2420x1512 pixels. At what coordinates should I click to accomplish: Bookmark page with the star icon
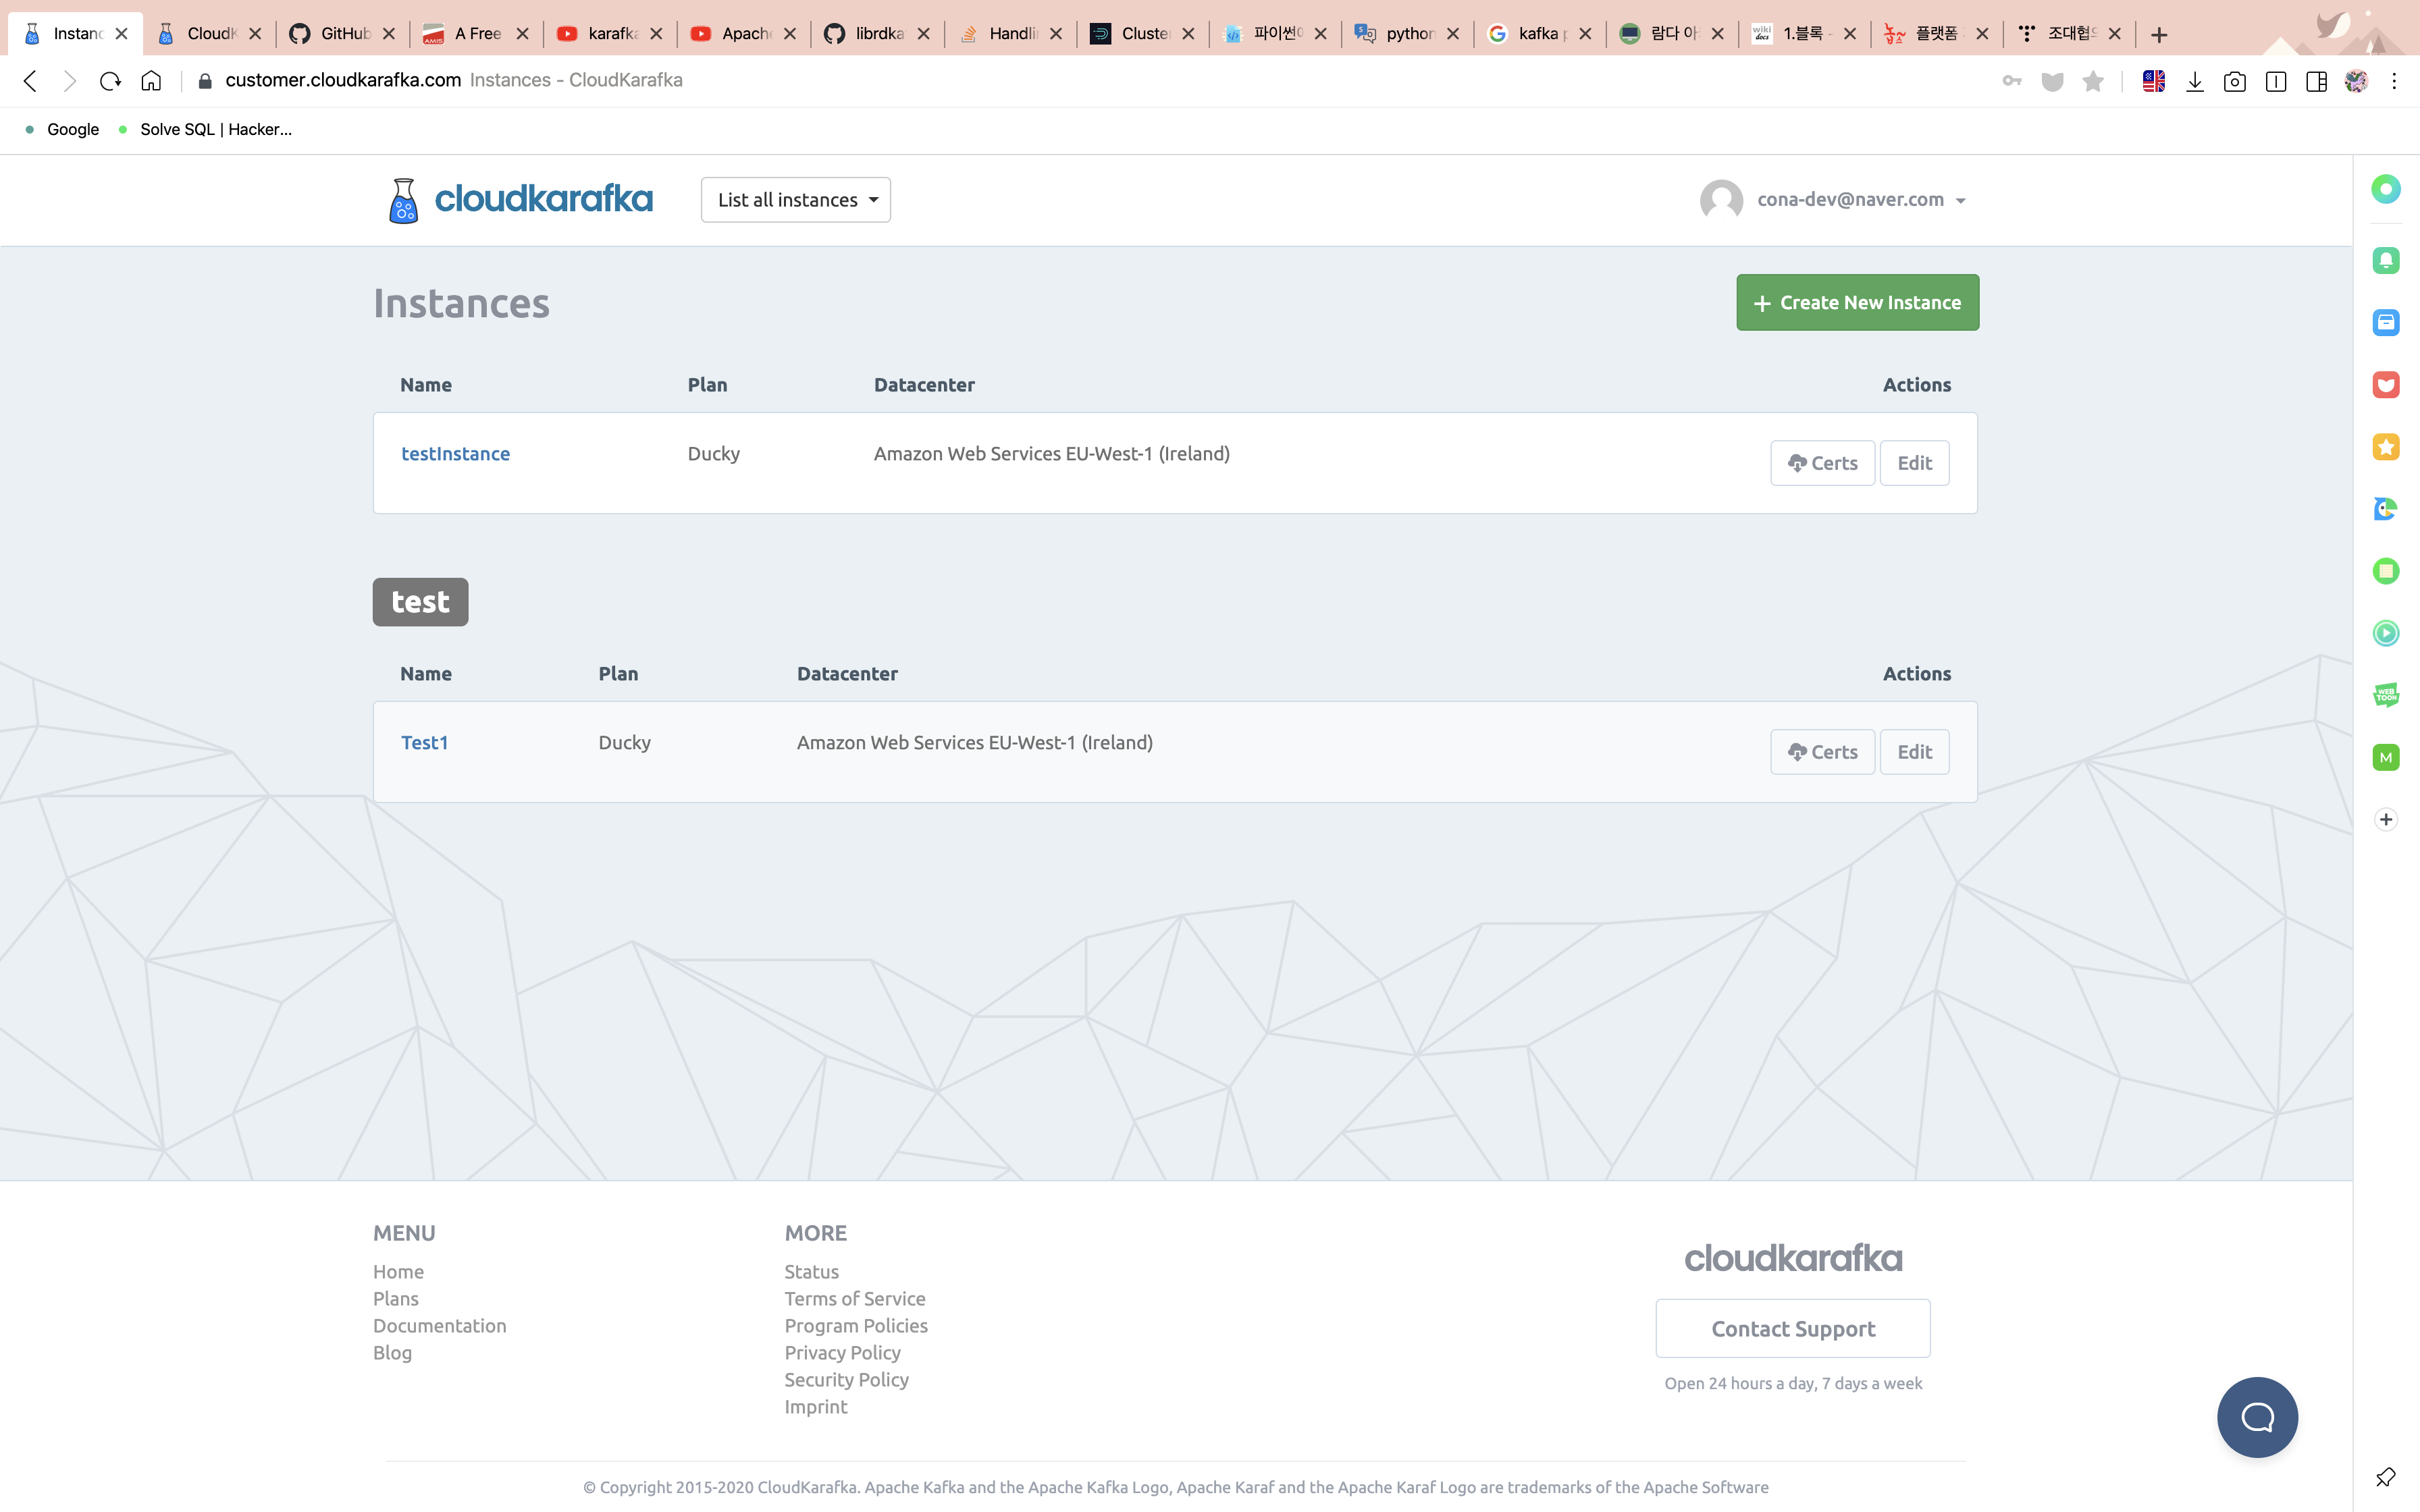[x=2093, y=82]
